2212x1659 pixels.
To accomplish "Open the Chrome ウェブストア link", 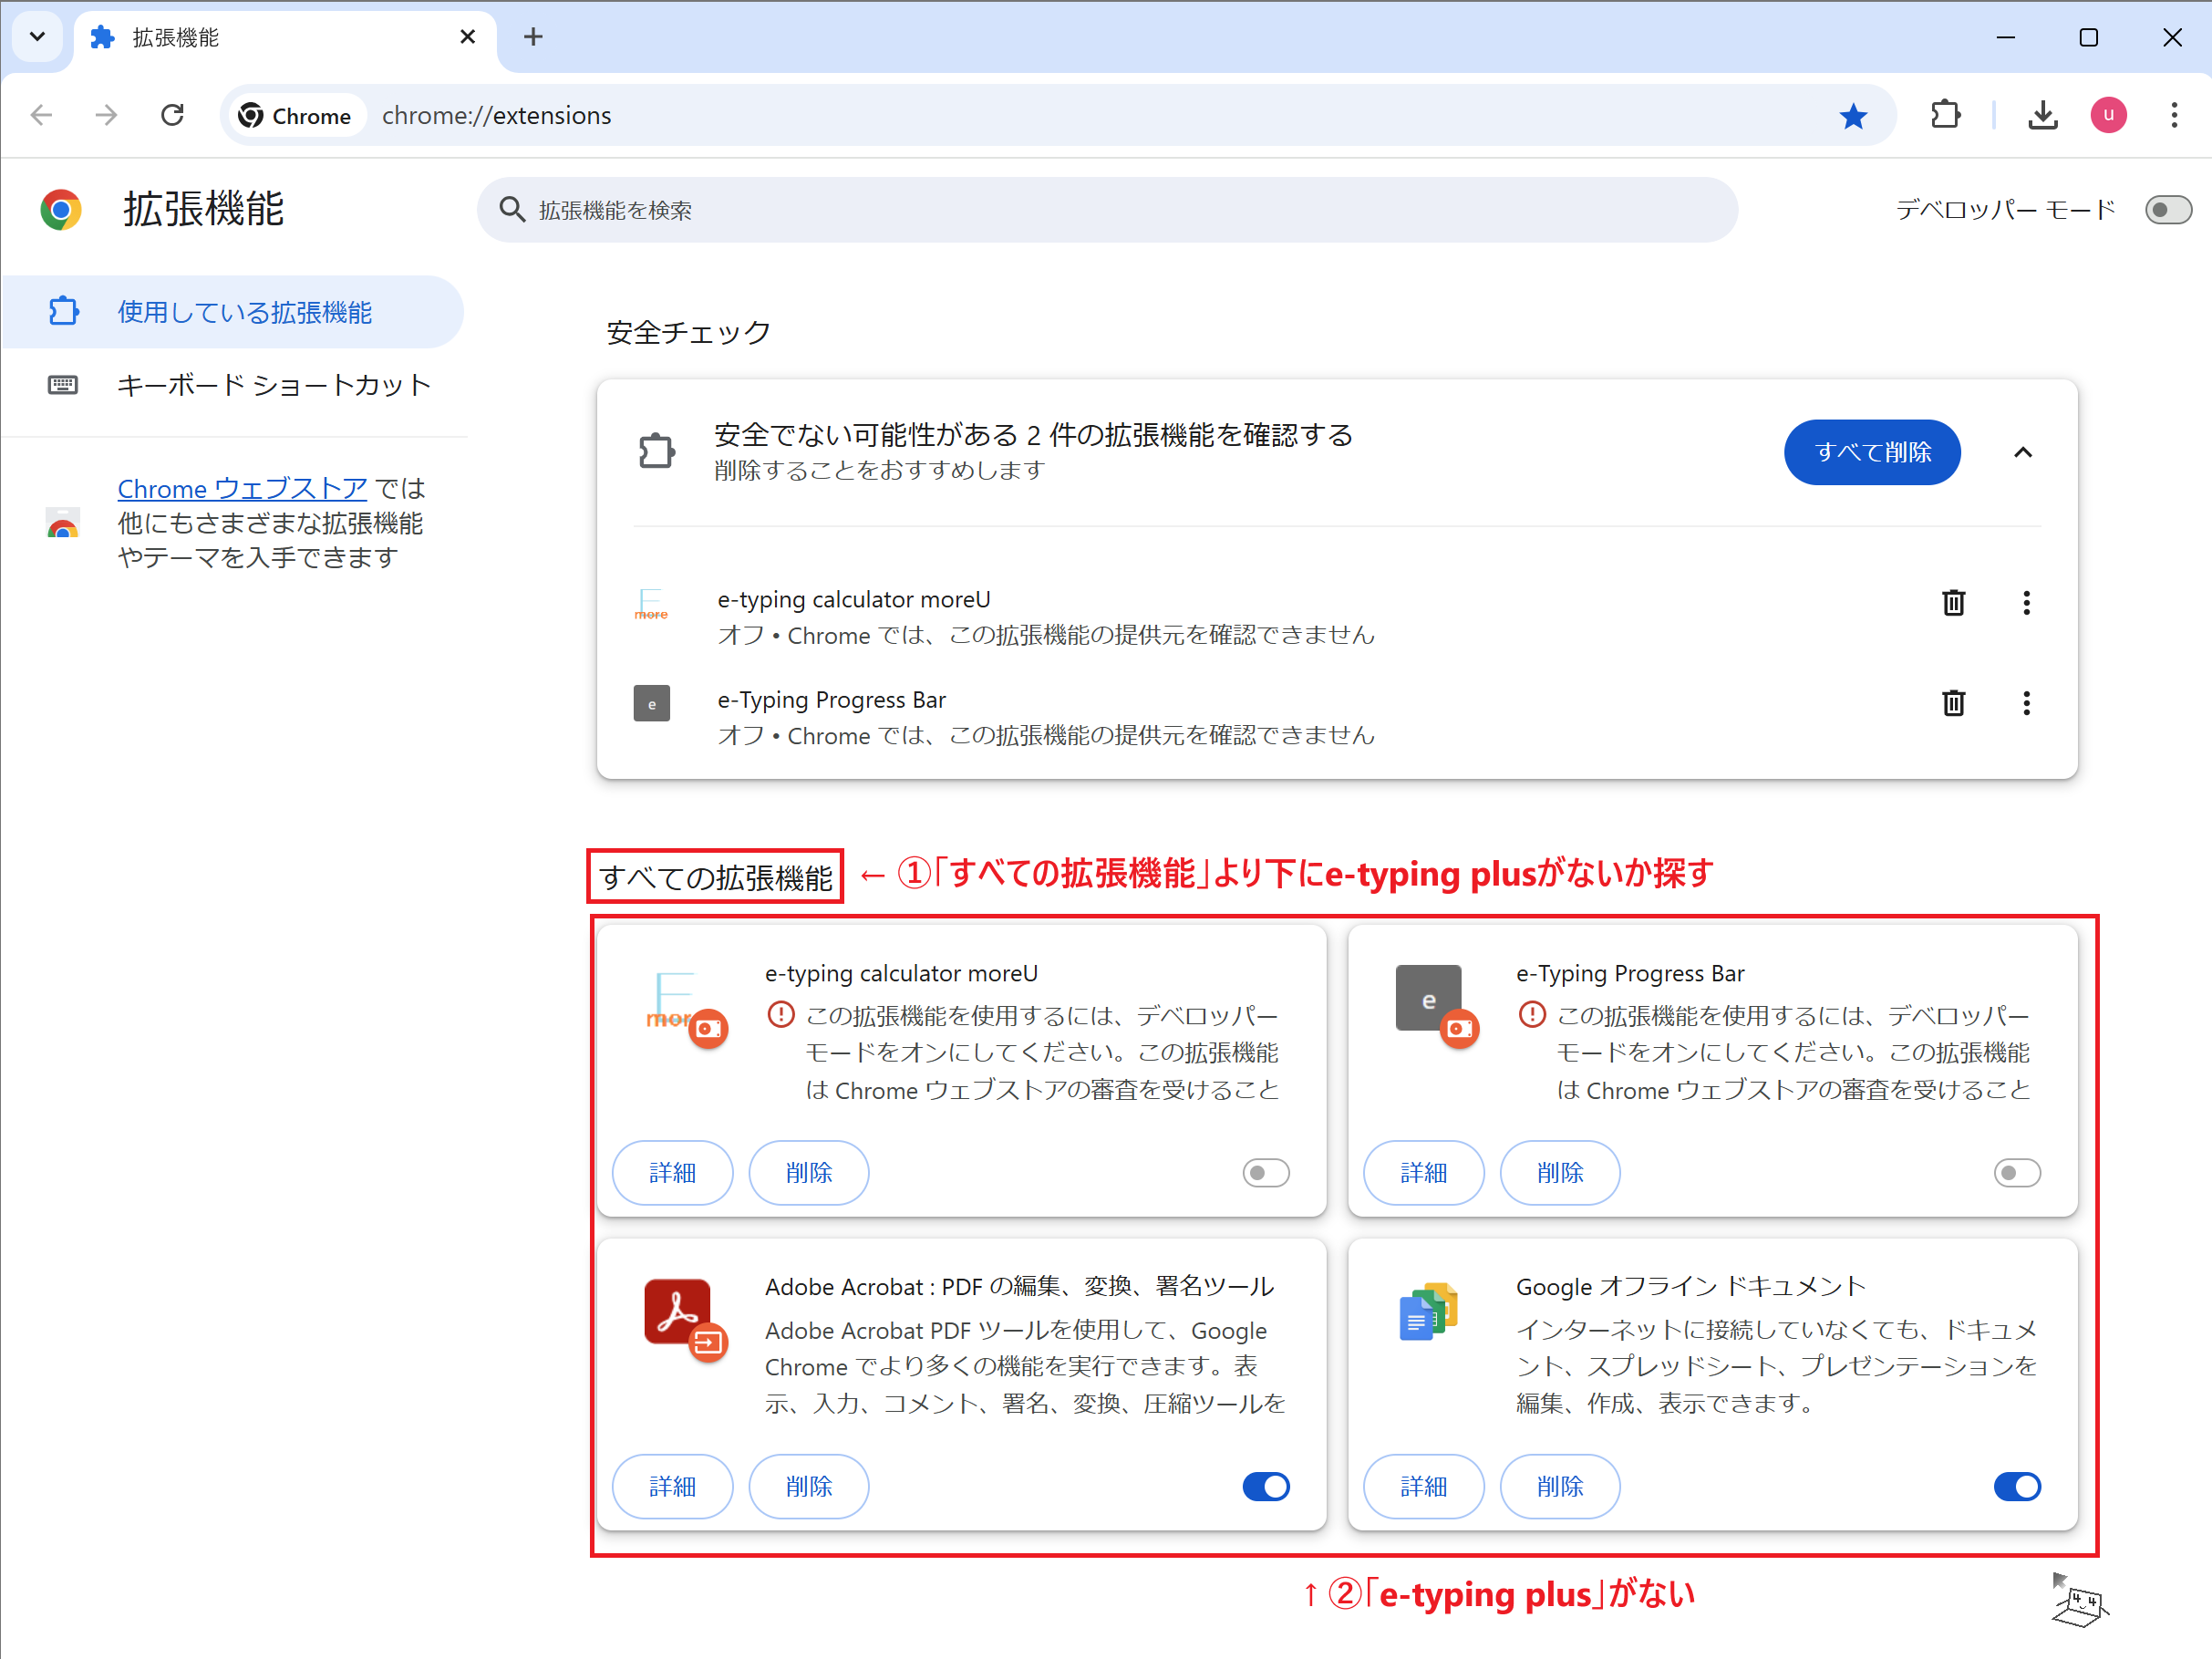I will 242,489.
